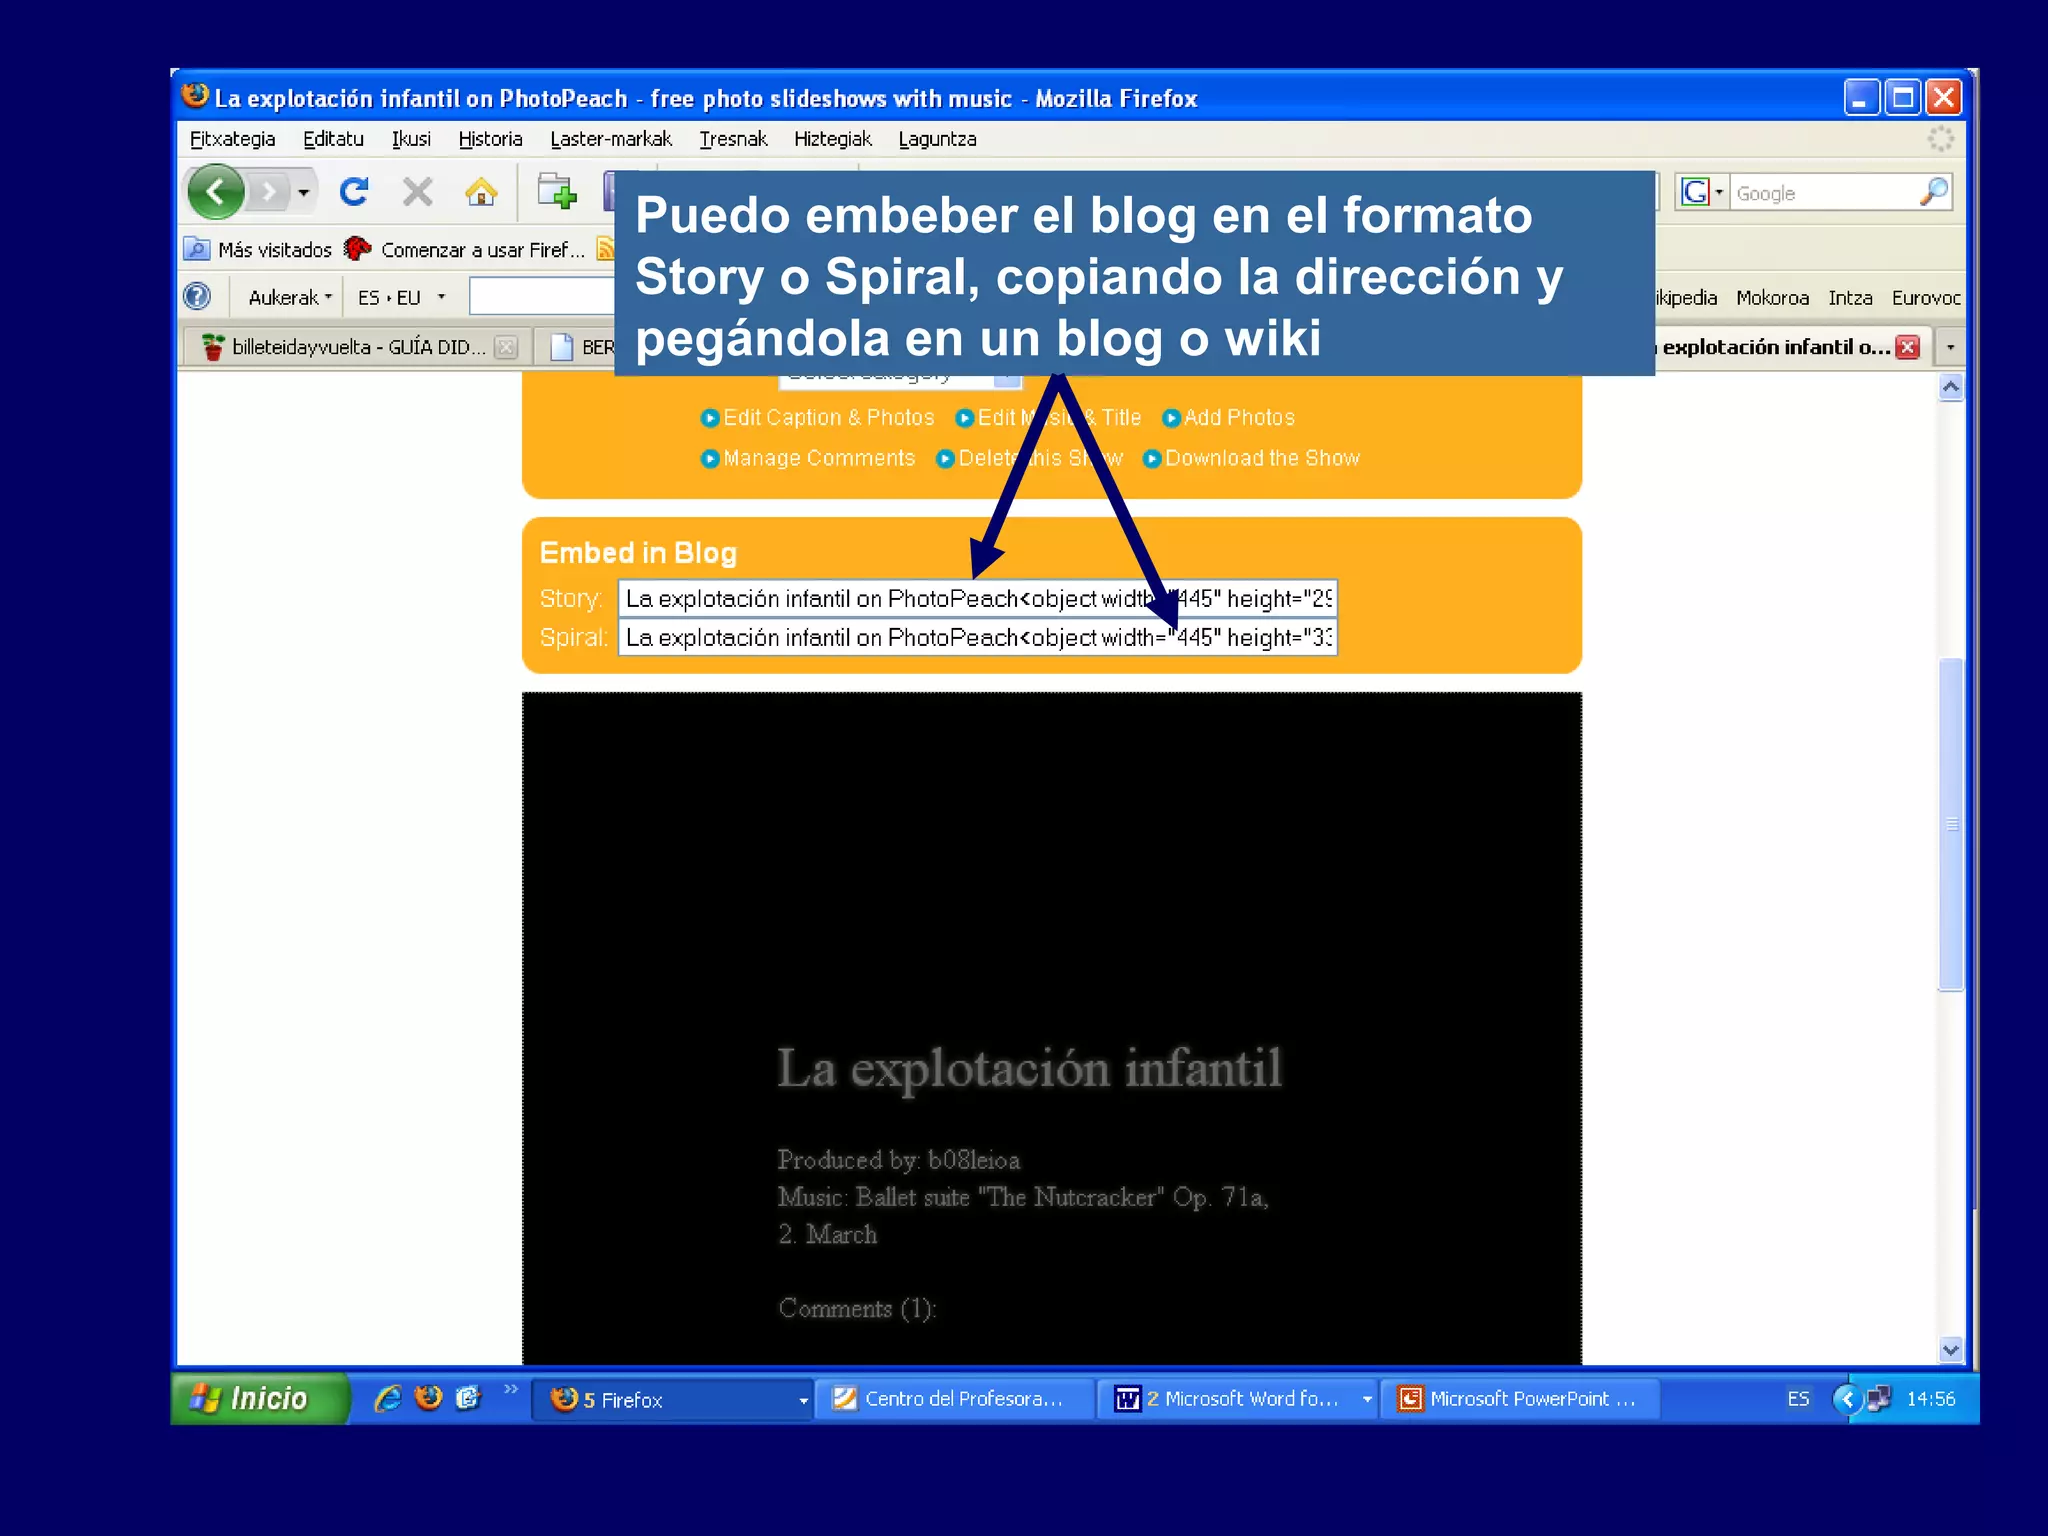Viewport: 2048px width, 1536px height.
Task: Click the page scrollbar up arrow
Action: [x=1951, y=387]
